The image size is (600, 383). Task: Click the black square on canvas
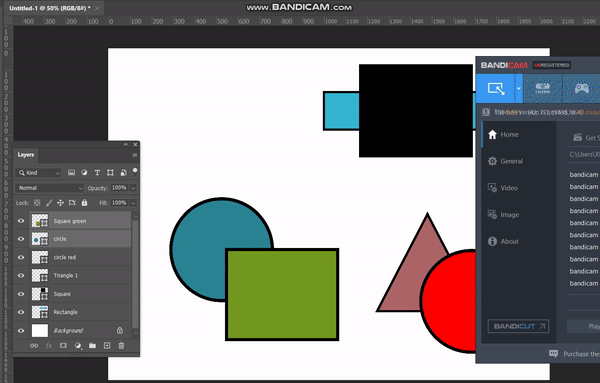click(416, 111)
